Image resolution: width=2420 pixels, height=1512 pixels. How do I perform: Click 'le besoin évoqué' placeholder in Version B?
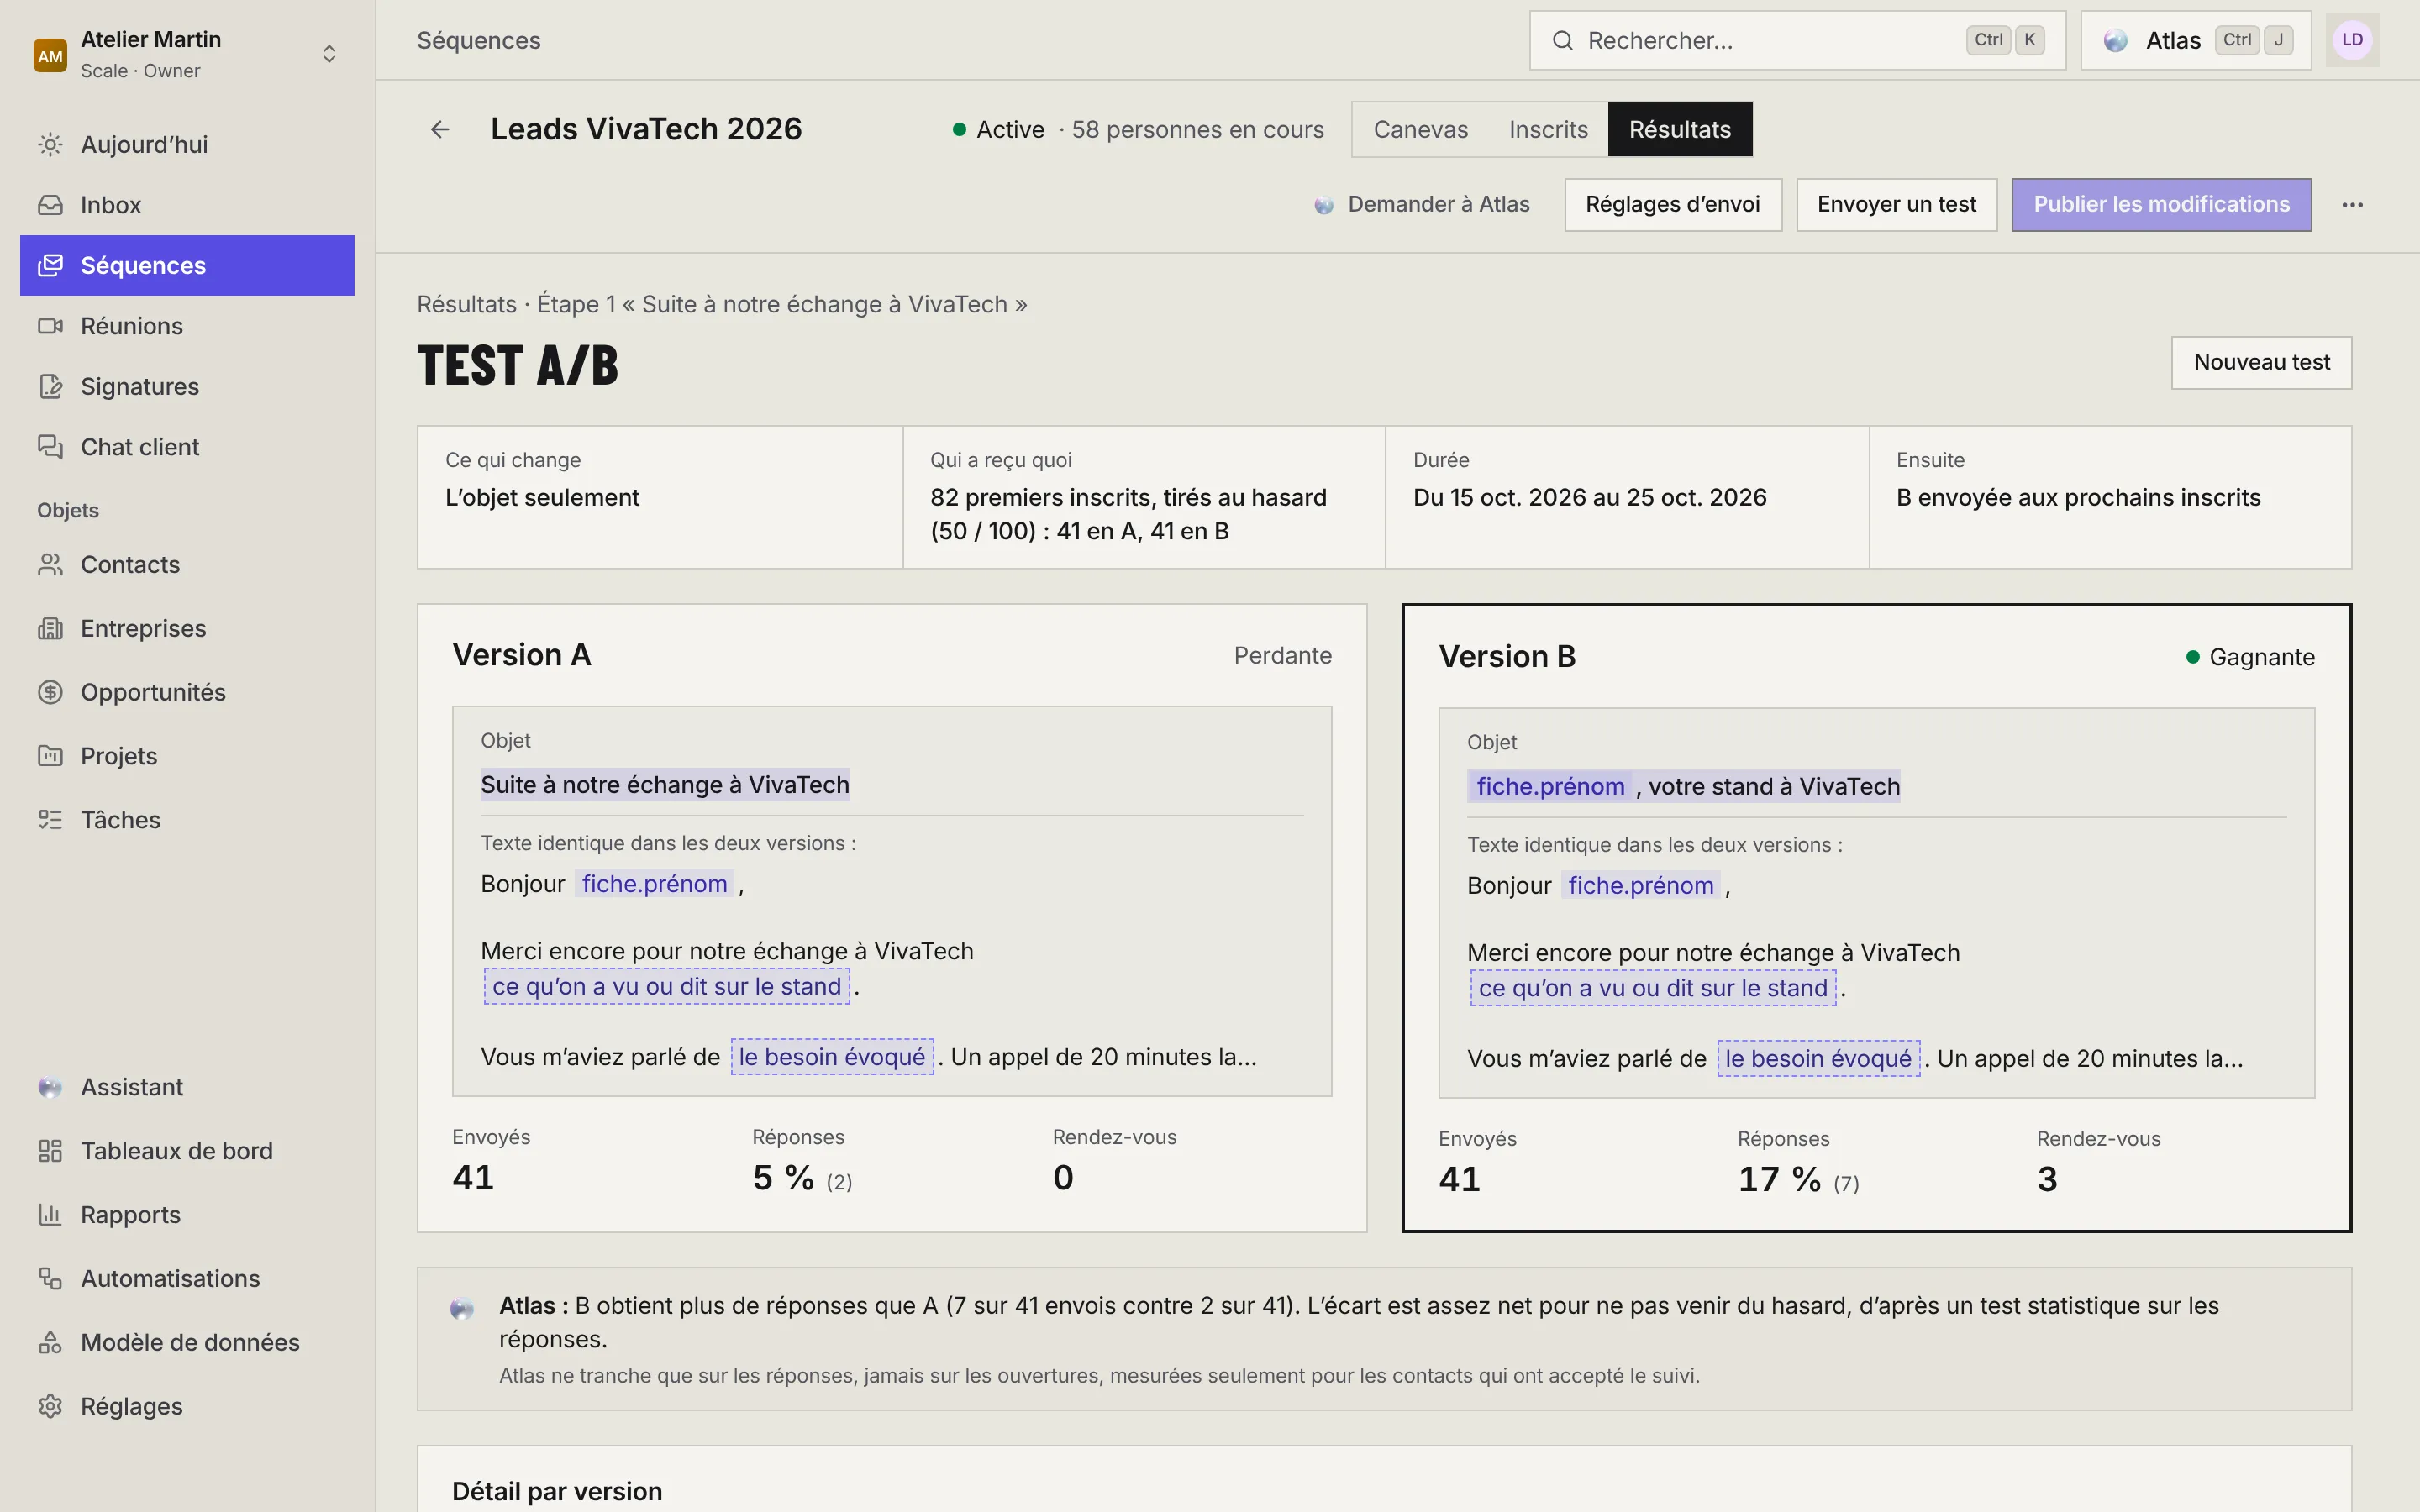1818,1059
